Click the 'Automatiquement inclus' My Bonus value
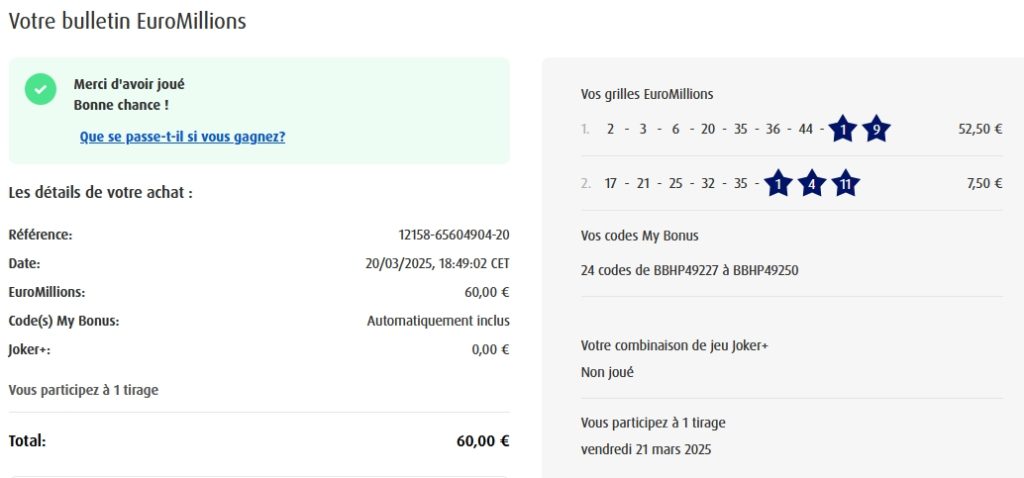Image resolution: width=1024 pixels, height=478 pixels. 438,321
